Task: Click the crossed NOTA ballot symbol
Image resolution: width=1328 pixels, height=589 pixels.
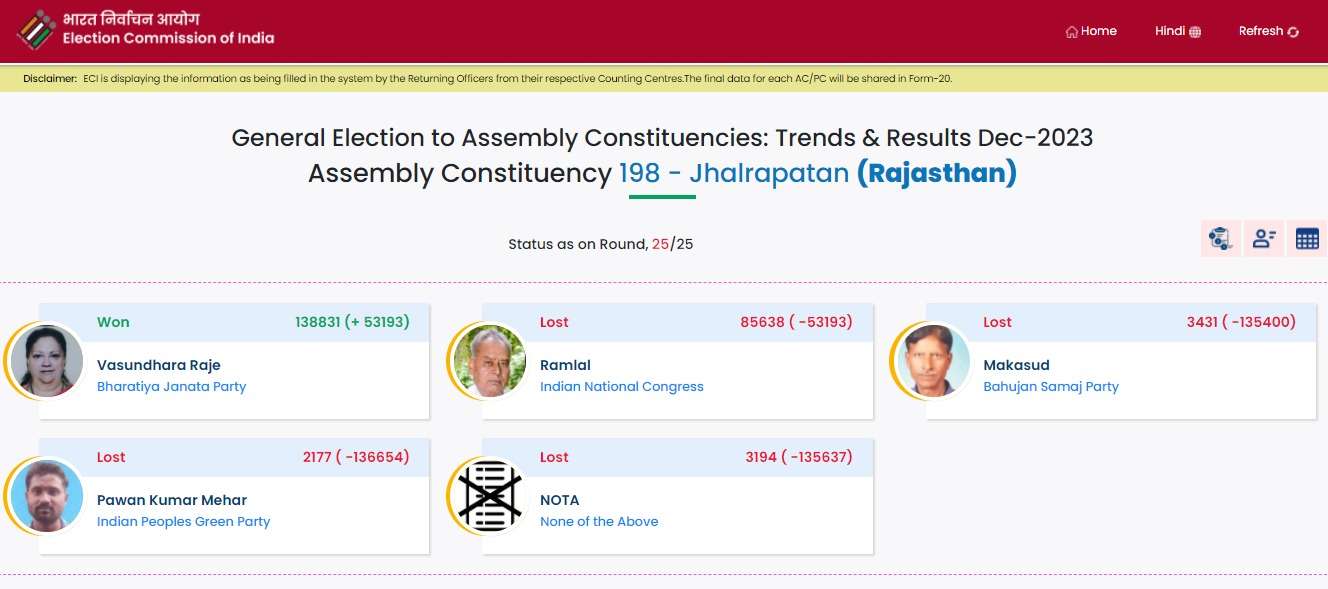Action: point(489,496)
